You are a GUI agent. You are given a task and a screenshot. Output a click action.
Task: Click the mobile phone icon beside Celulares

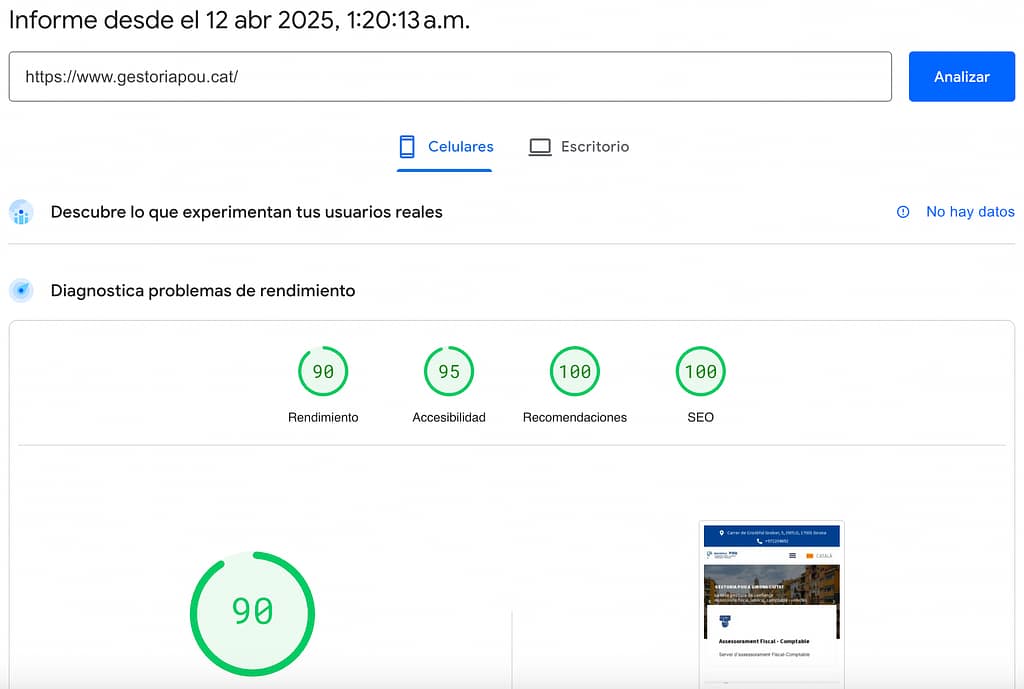pyautogui.click(x=407, y=147)
